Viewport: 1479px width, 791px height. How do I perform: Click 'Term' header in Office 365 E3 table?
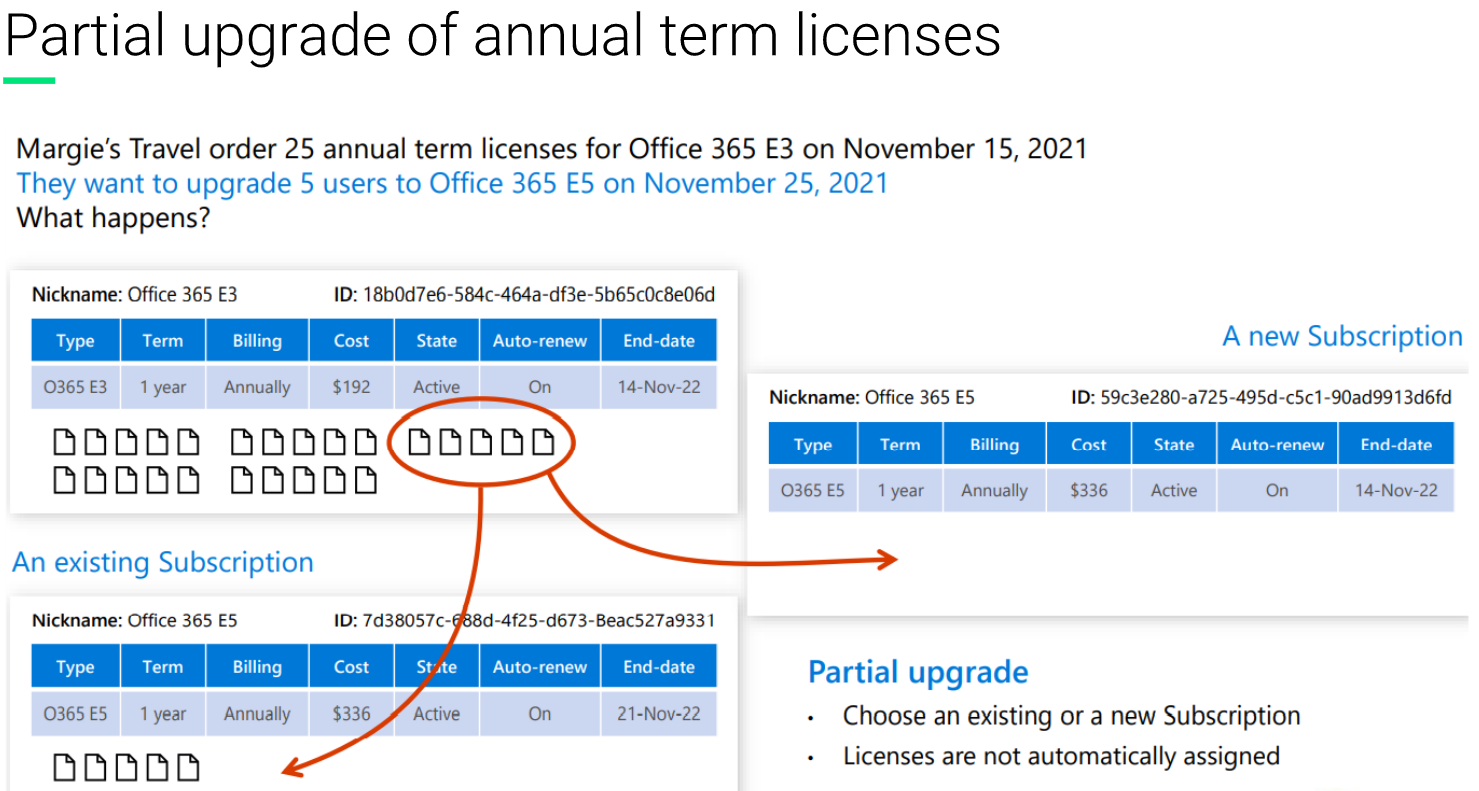(163, 340)
